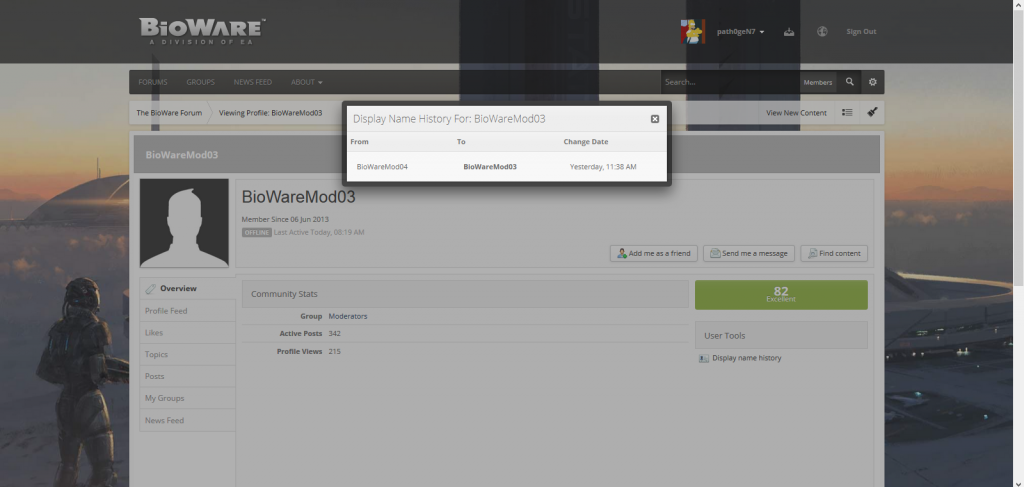Viewport: 1024px width, 487px height.
Task: Click the scrollbar up arrow
Action: [x=1018, y=5]
